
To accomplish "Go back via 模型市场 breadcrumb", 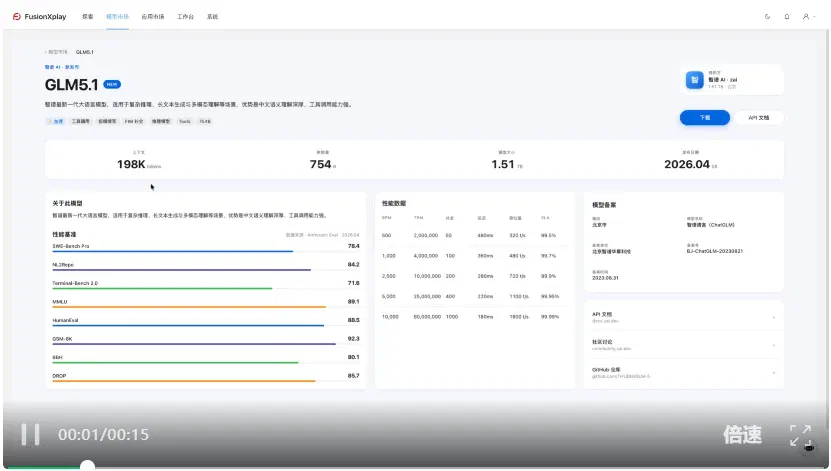I will (57, 52).
